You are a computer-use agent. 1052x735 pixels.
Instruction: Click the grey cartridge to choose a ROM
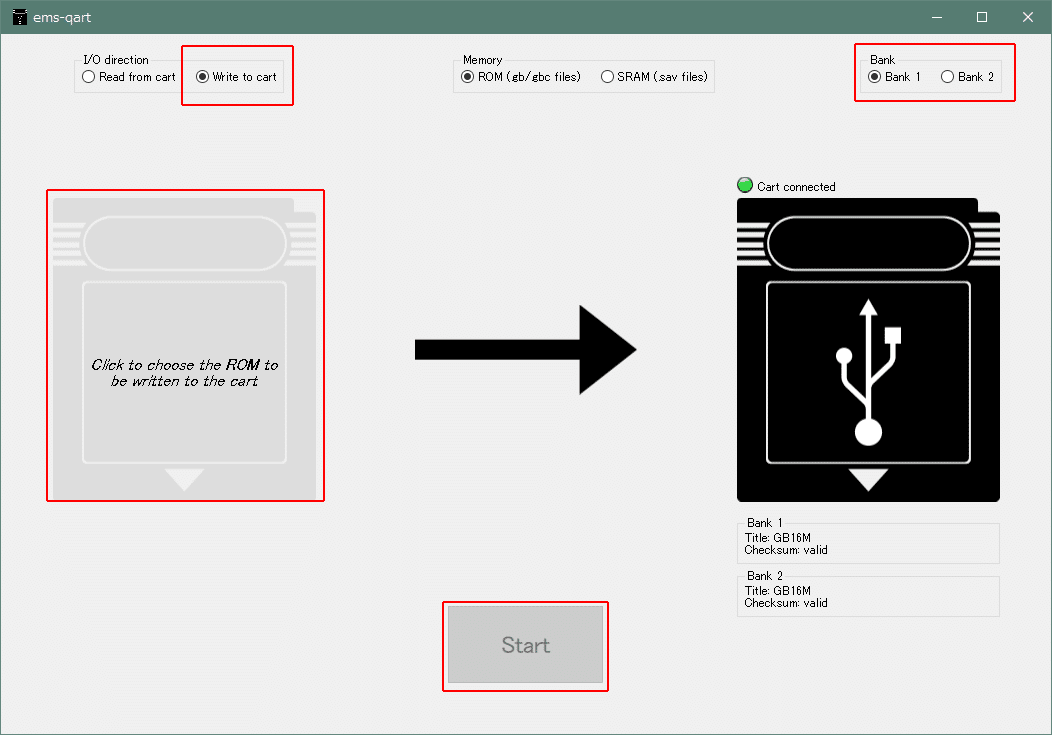click(185, 349)
